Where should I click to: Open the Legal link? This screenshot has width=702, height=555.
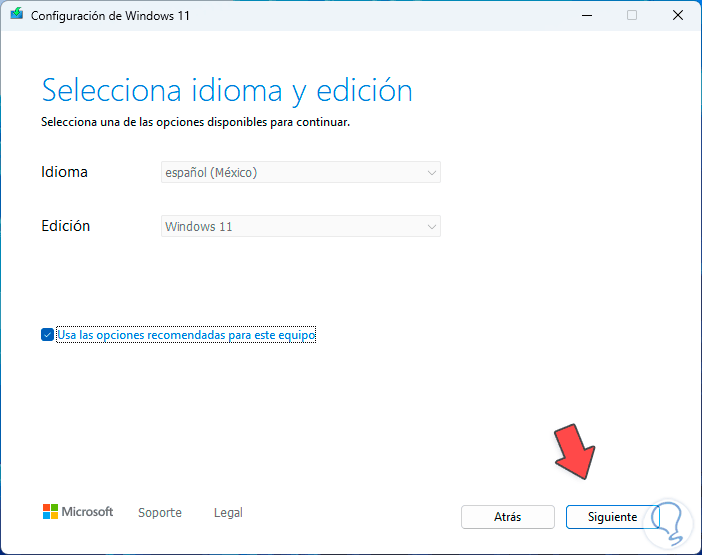(228, 512)
